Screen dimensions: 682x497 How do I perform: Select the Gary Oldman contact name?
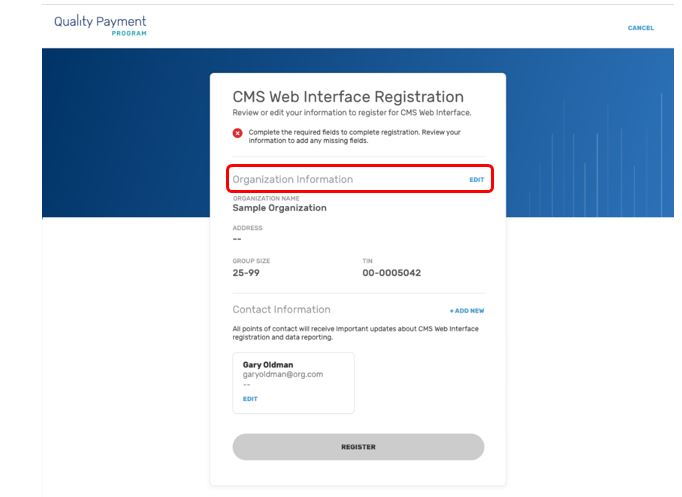pyautogui.click(x=266, y=365)
